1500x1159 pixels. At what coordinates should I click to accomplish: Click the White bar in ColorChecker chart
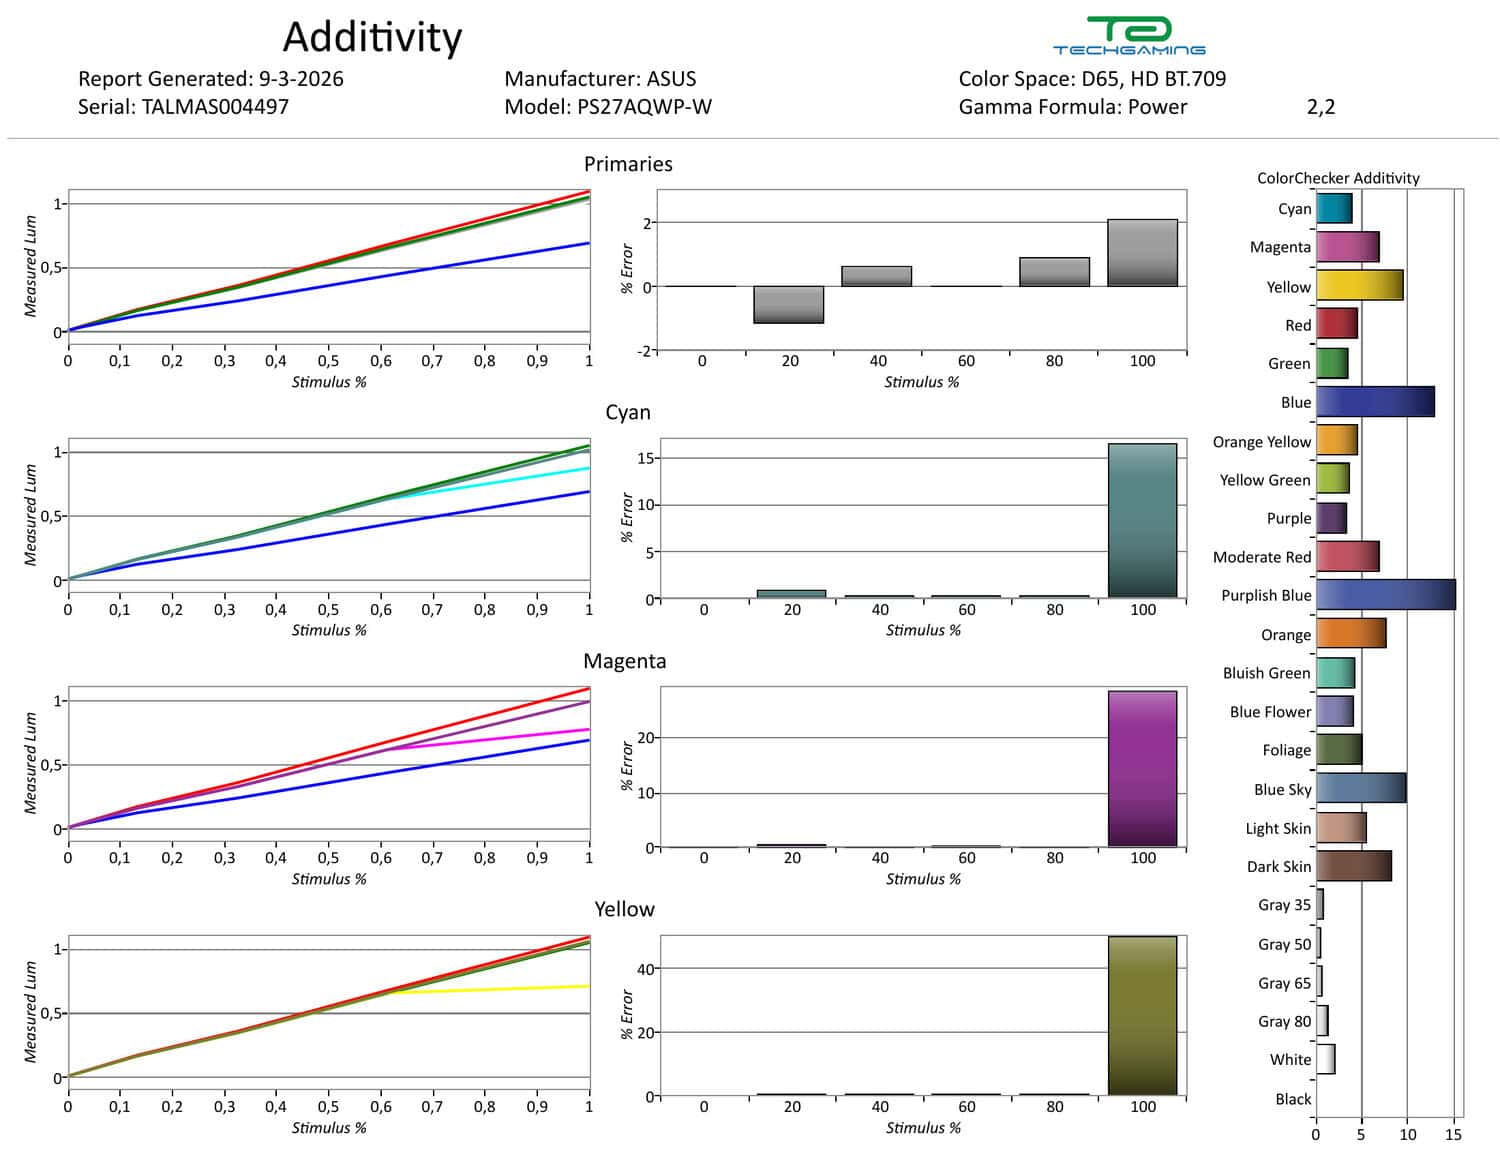tap(1325, 1059)
